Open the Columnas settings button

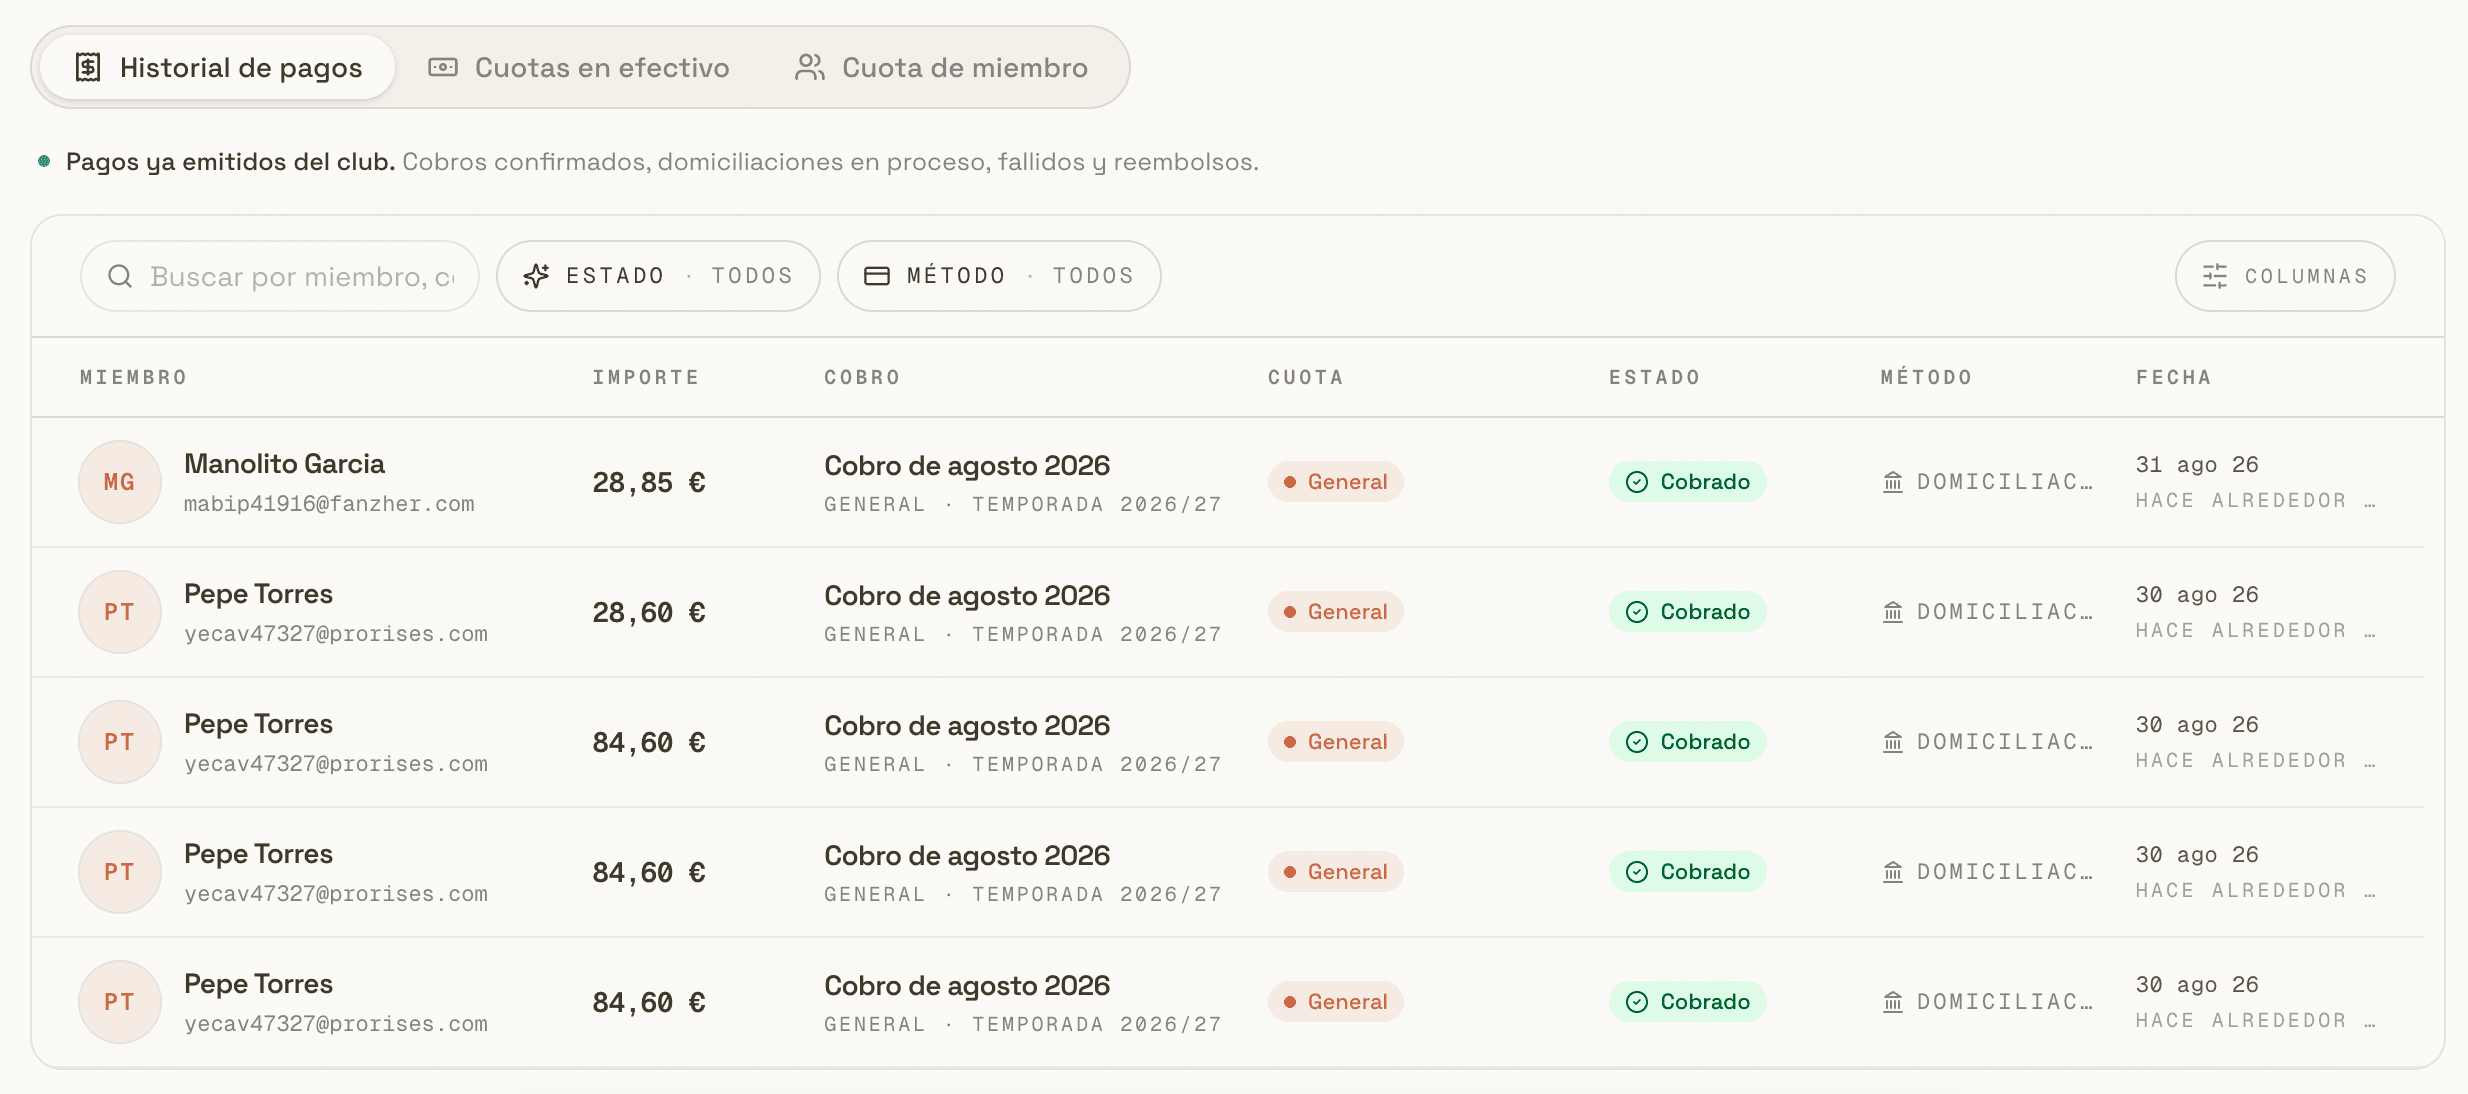click(x=2285, y=276)
